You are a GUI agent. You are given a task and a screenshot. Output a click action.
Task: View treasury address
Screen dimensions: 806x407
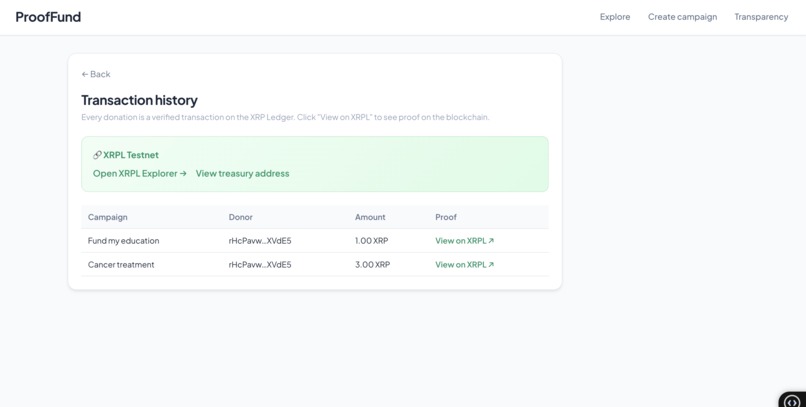click(x=243, y=173)
